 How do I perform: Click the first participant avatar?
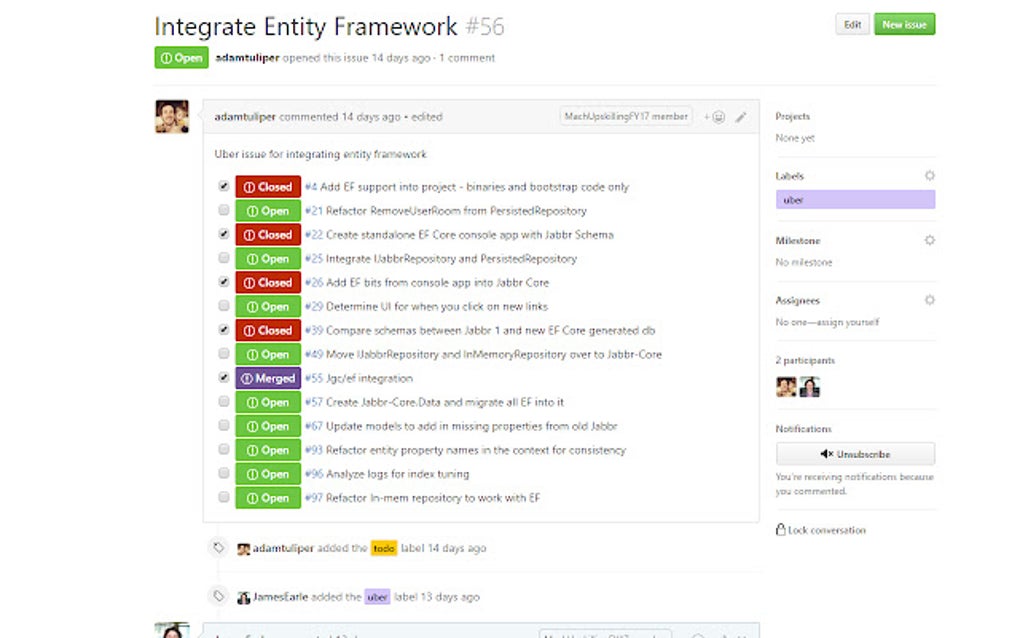click(x=786, y=387)
